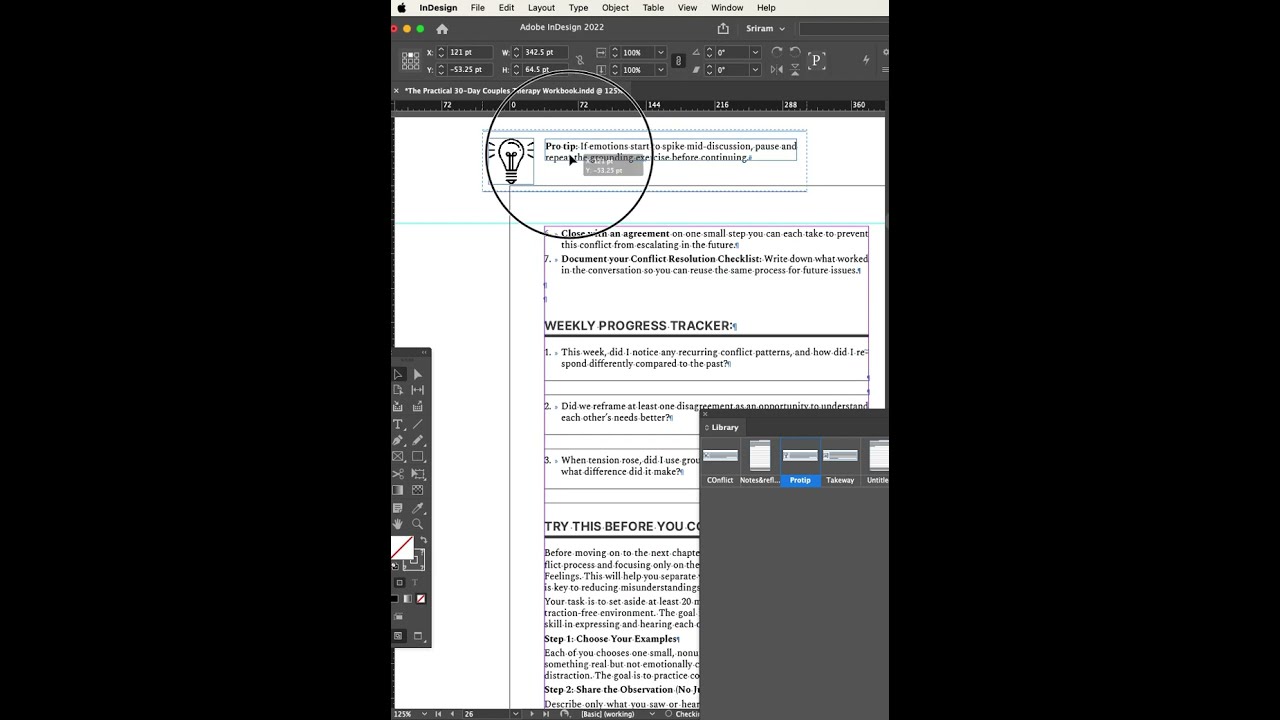This screenshot has height=720, width=1280.
Task: Apply gradient swatch button
Action: coord(407,599)
